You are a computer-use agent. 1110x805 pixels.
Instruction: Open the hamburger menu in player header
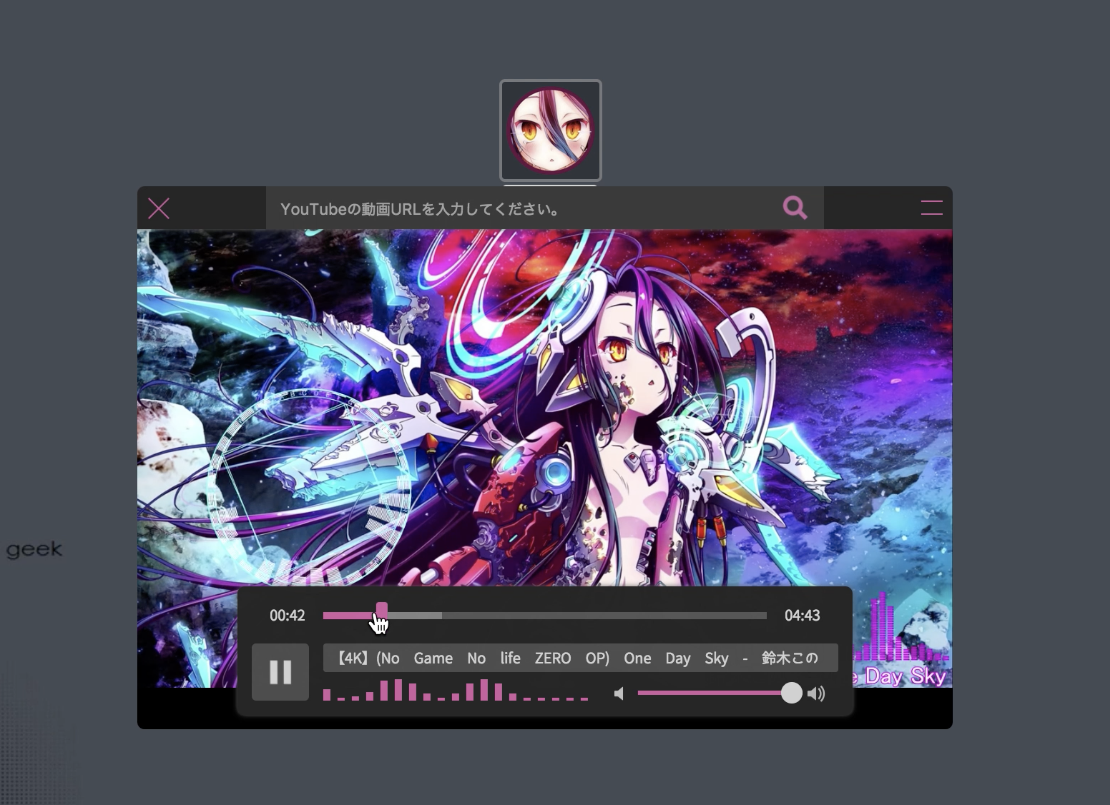point(931,207)
